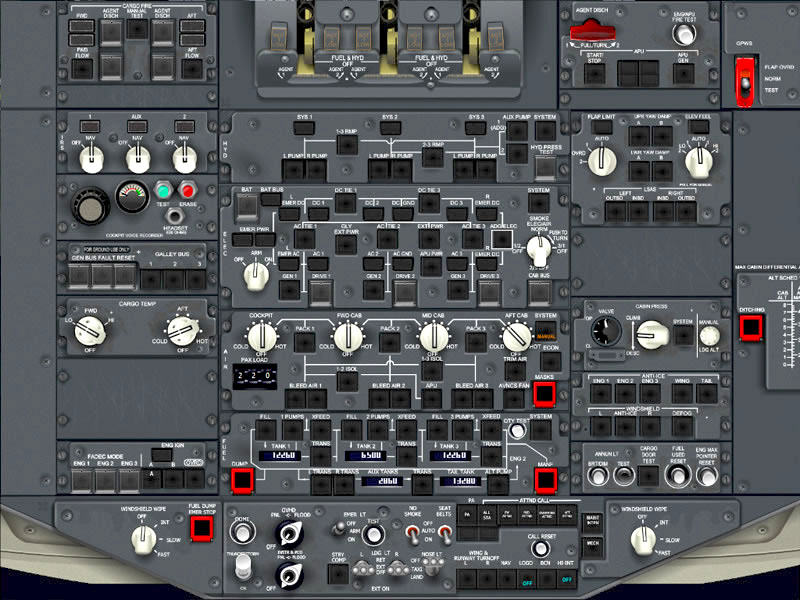The image size is (800, 600).
Task: Flip the NOSE LT TAXI/LAND switch
Action: point(435,564)
